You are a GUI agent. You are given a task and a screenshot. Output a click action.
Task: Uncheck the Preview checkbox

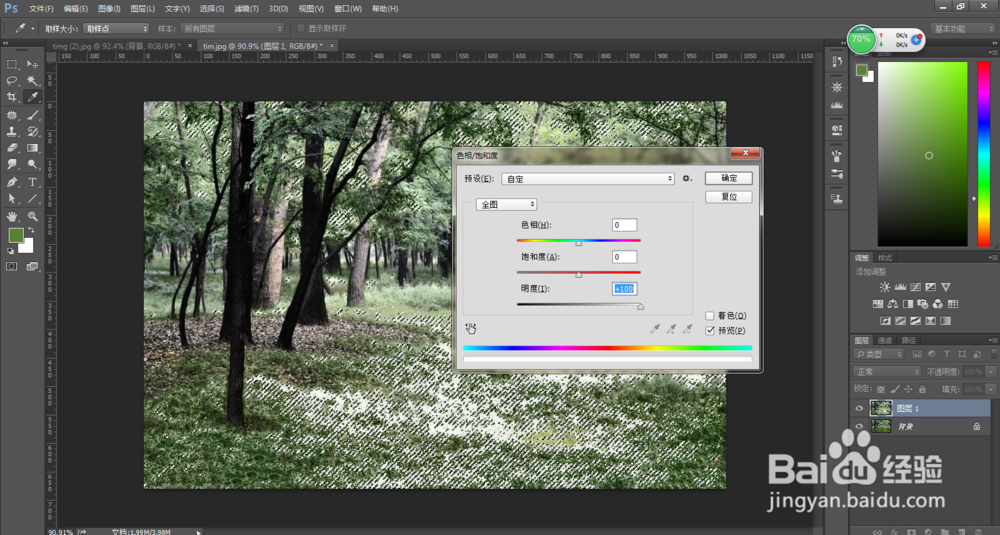pyautogui.click(x=709, y=330)
